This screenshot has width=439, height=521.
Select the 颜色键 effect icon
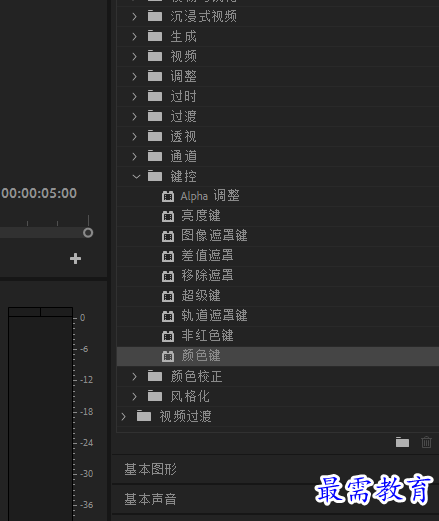click(x=168, y=356)
